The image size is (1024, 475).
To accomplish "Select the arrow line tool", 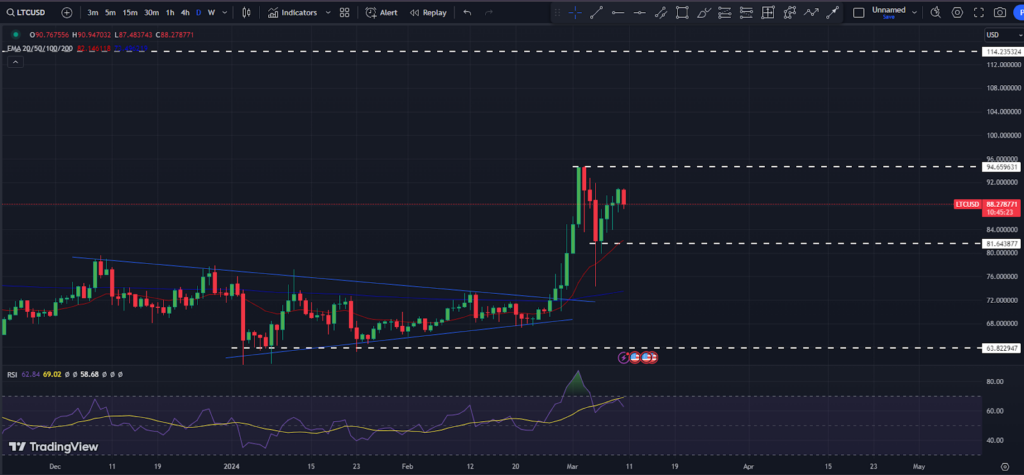I will [x=832, y=12].
